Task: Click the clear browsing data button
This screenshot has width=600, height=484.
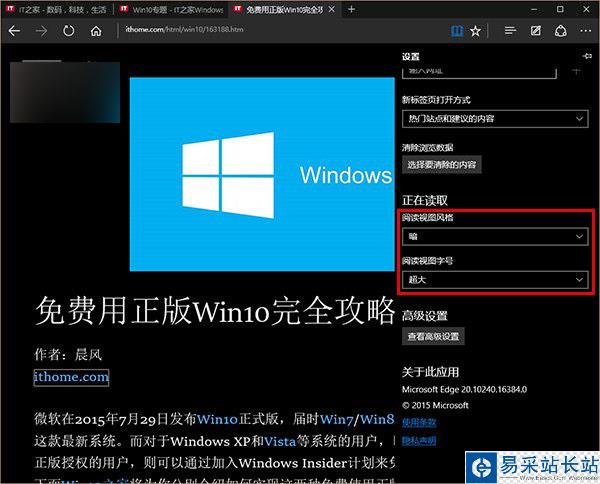Action: click(x=442, y=165)
